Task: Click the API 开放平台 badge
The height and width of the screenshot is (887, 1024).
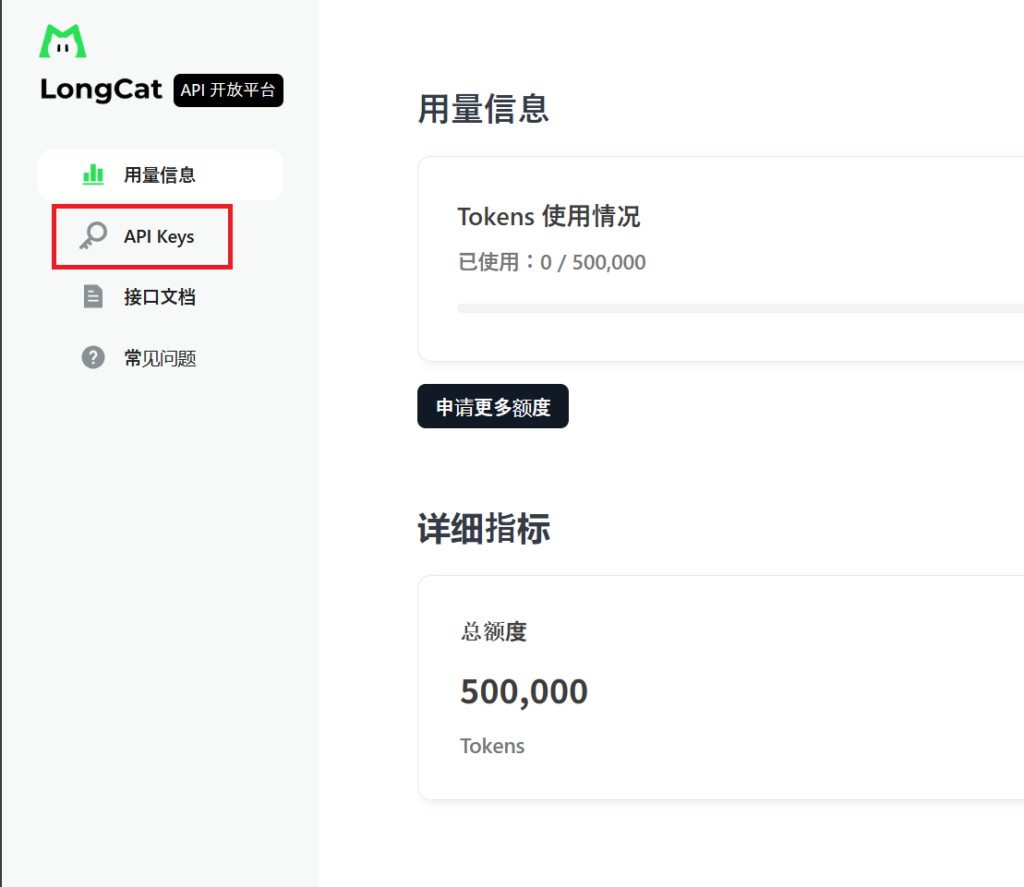Action: tap(228, 90)
